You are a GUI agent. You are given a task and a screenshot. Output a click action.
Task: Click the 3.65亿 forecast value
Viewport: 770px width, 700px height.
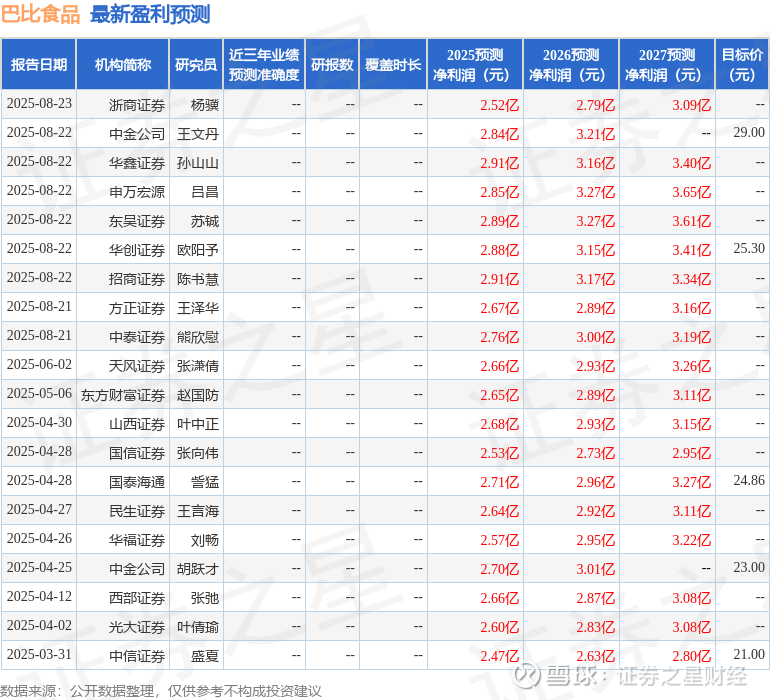click(x=691, y=192)
